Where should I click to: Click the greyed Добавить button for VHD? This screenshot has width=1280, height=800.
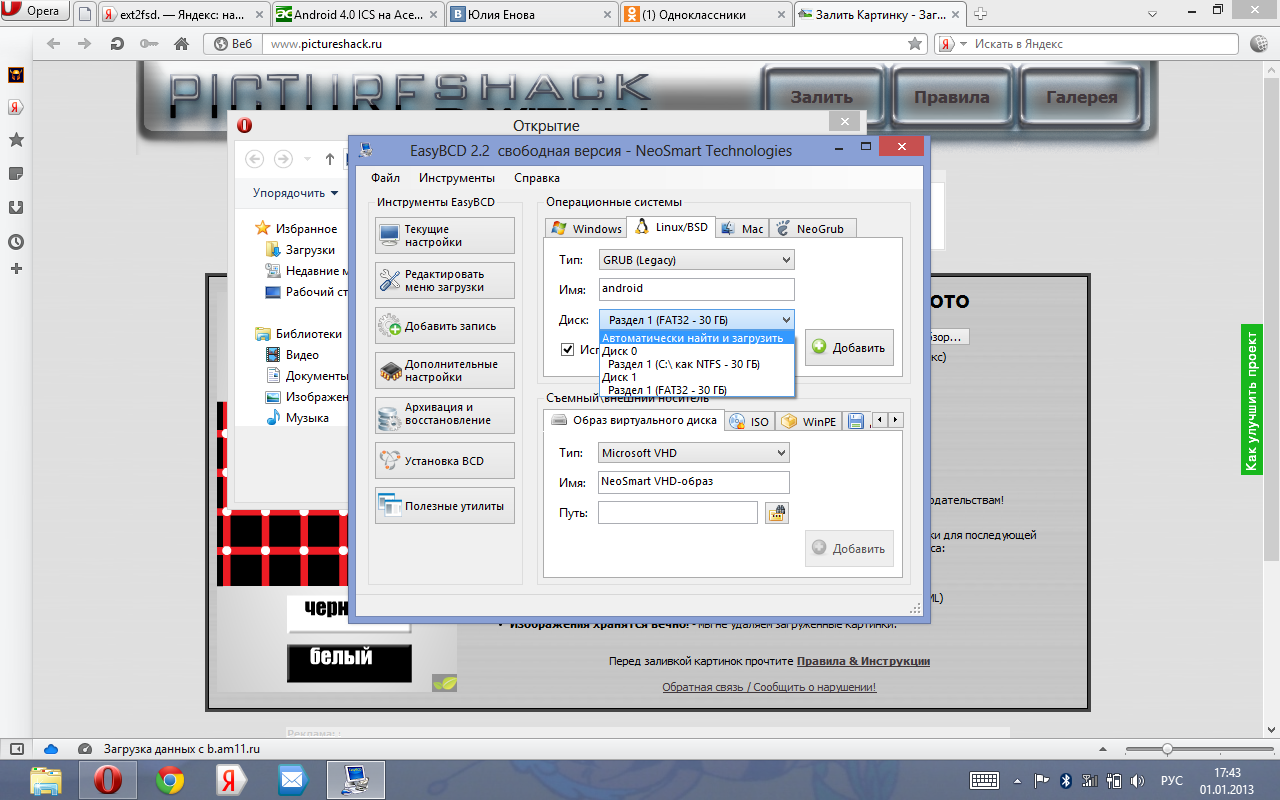click(849, 548)
